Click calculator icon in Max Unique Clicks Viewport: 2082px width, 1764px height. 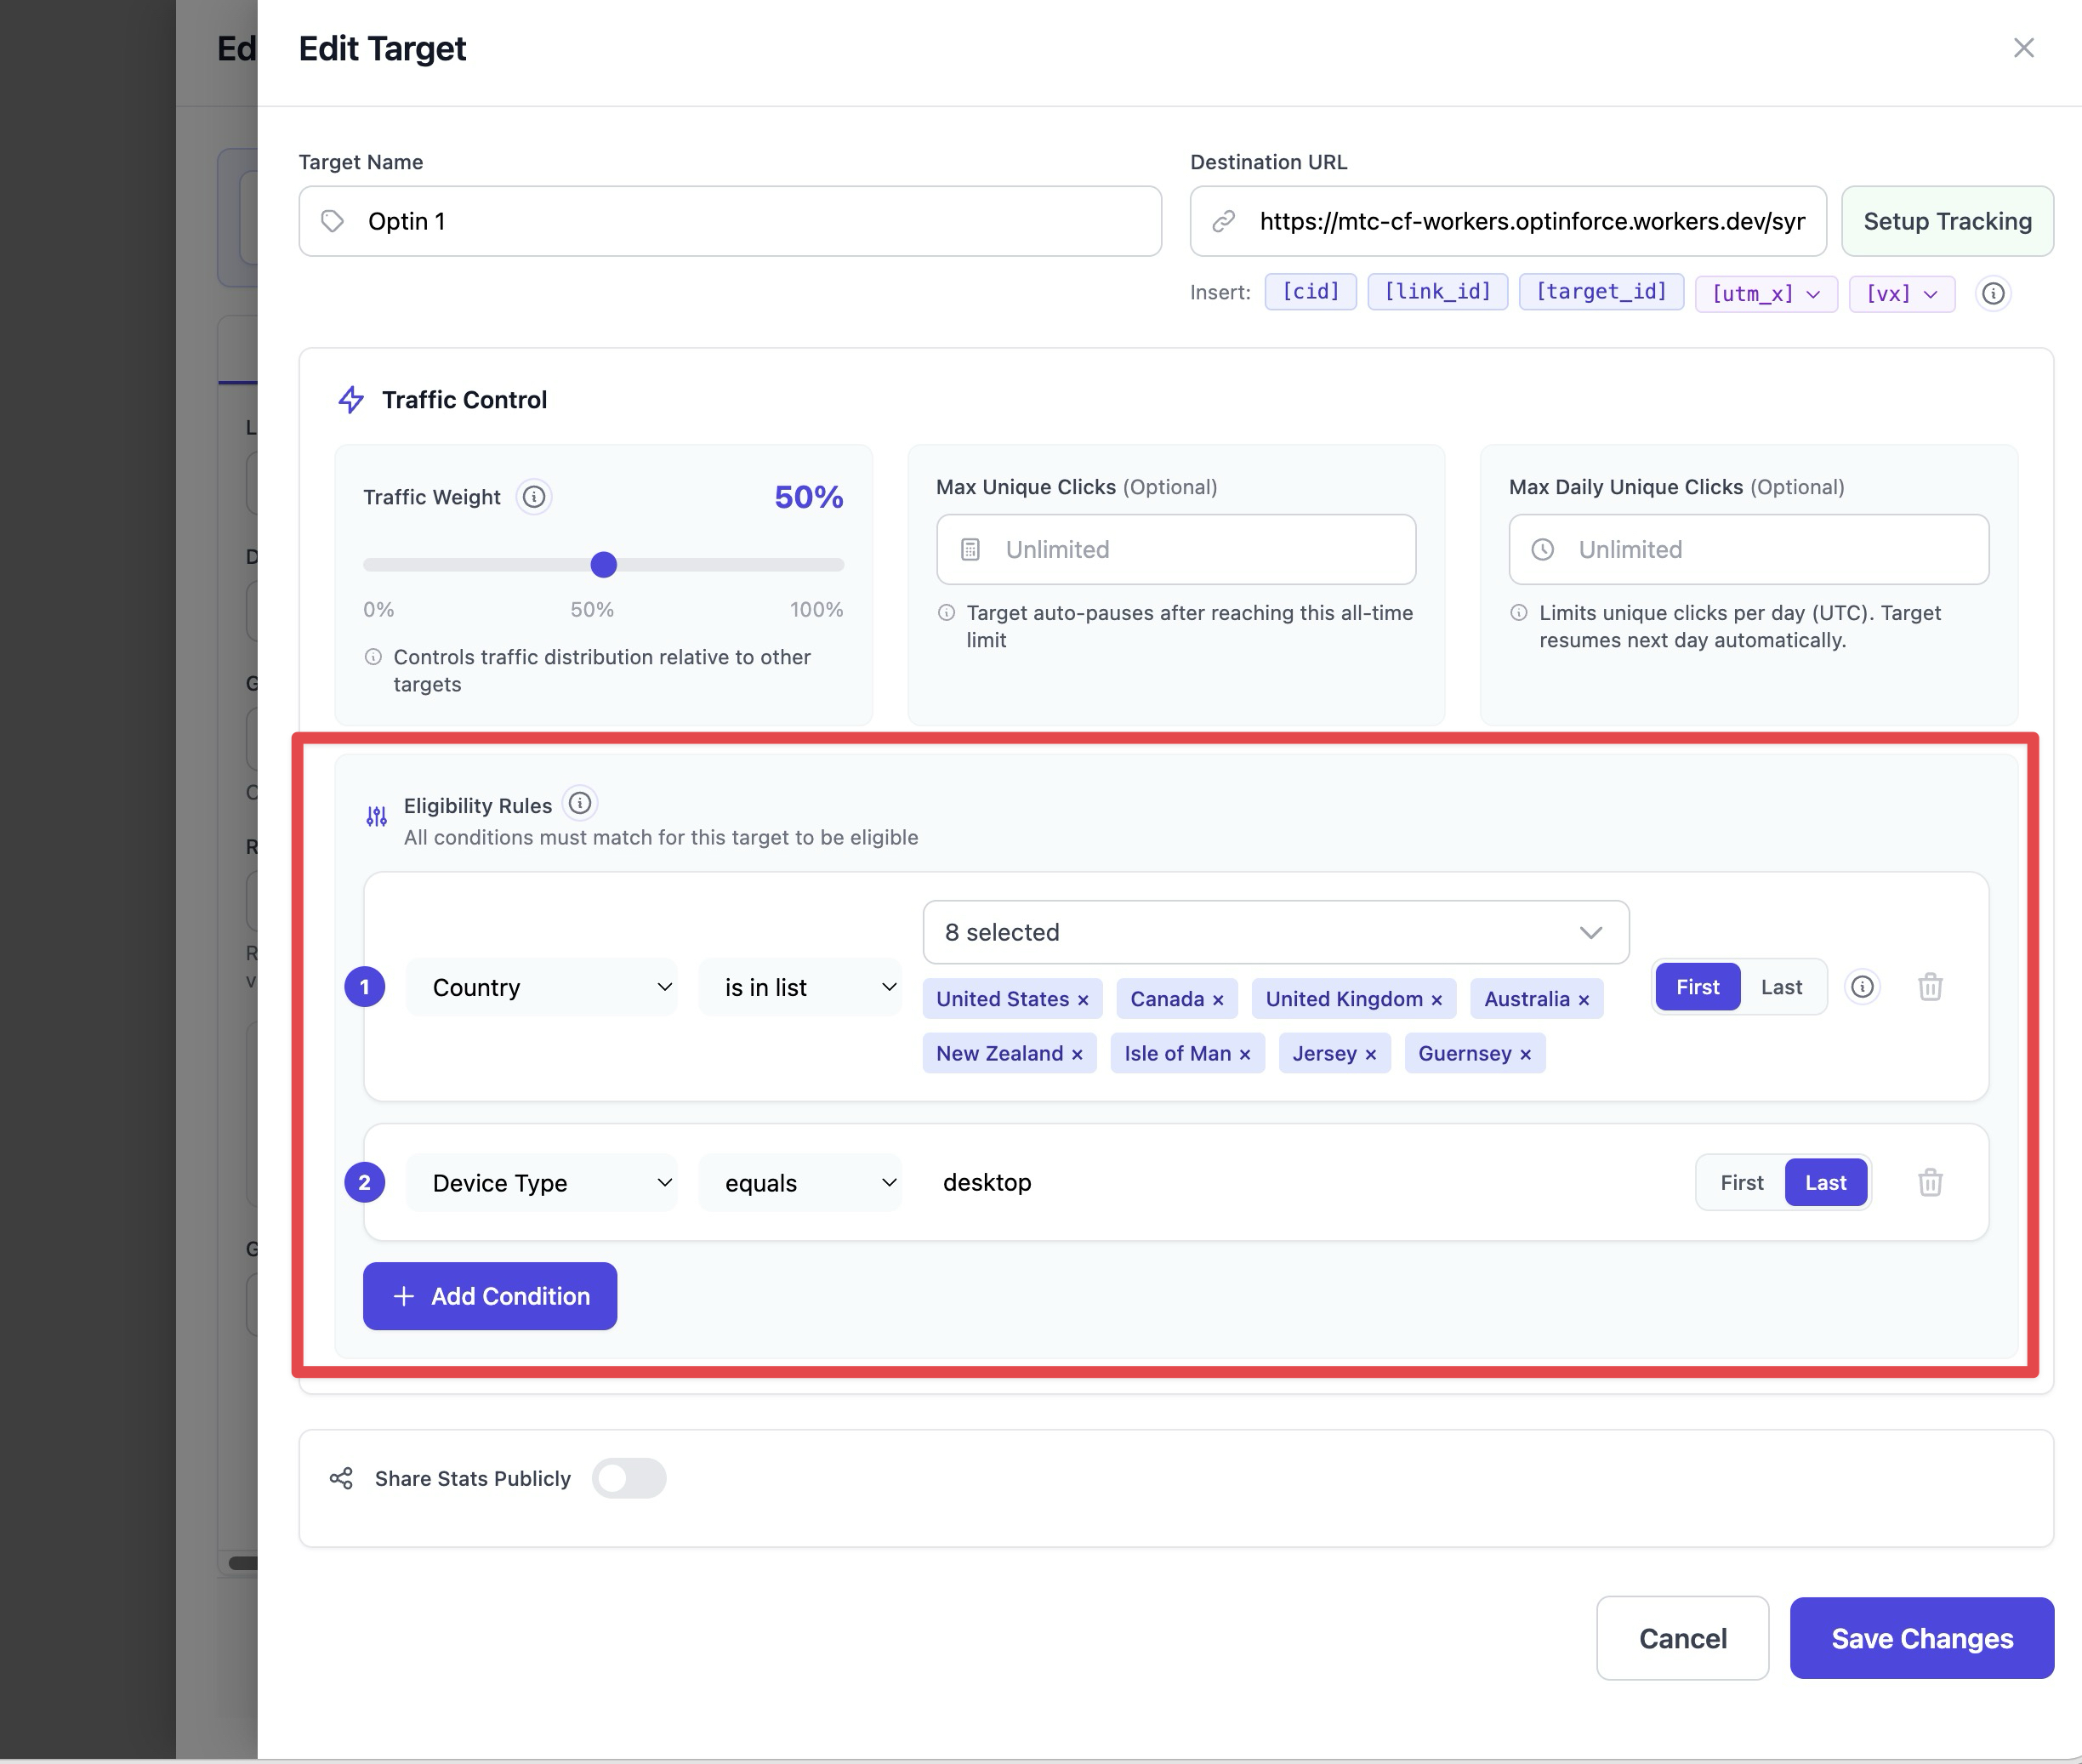click(x=970, y=549)
